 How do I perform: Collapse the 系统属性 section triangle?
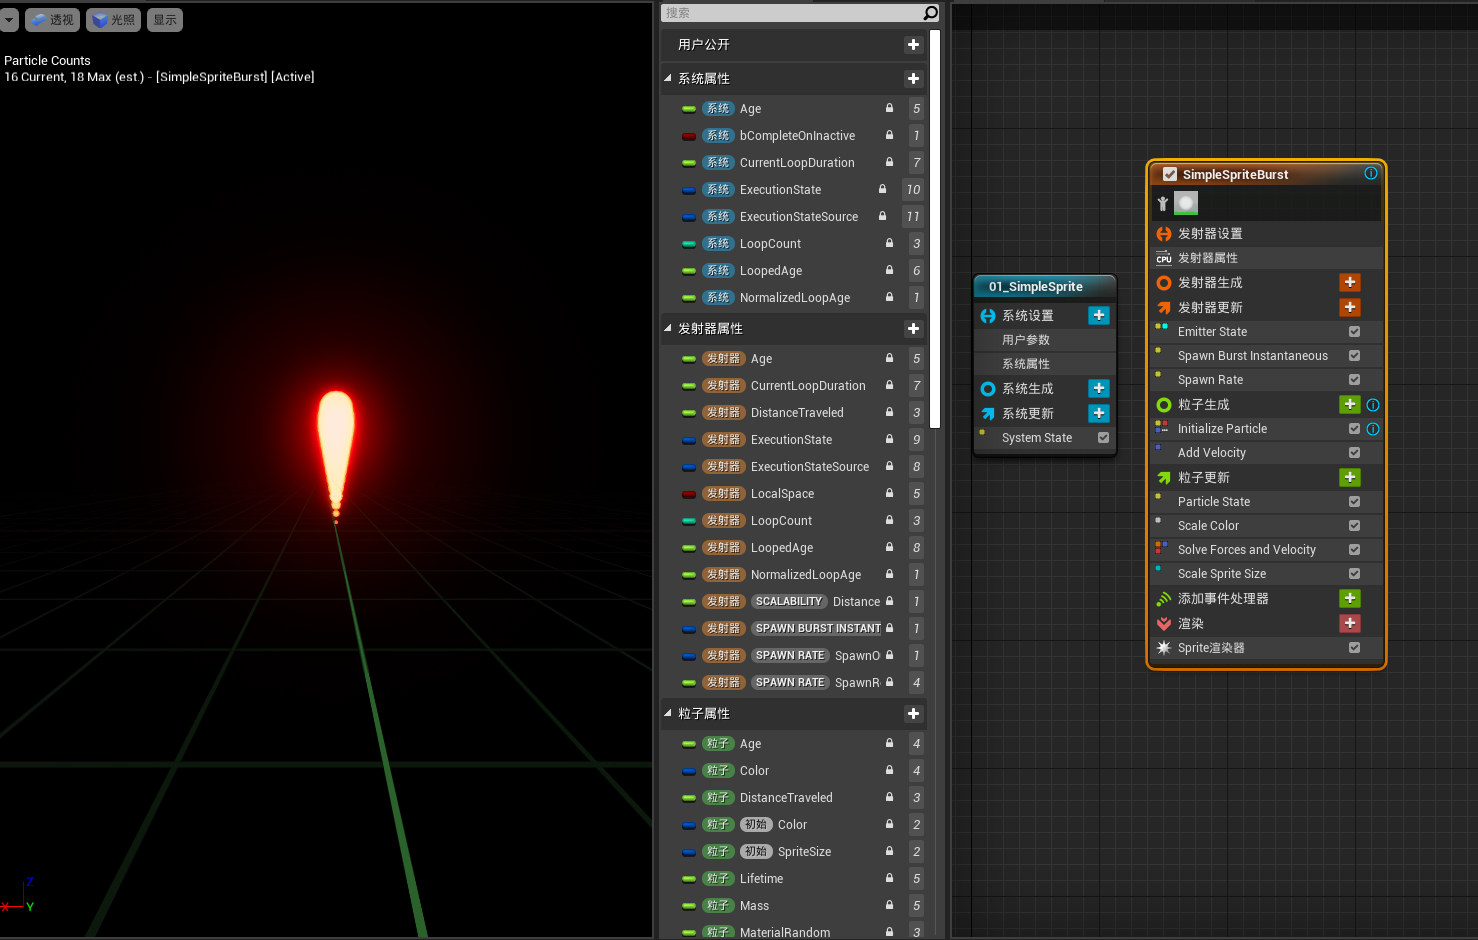667,78
